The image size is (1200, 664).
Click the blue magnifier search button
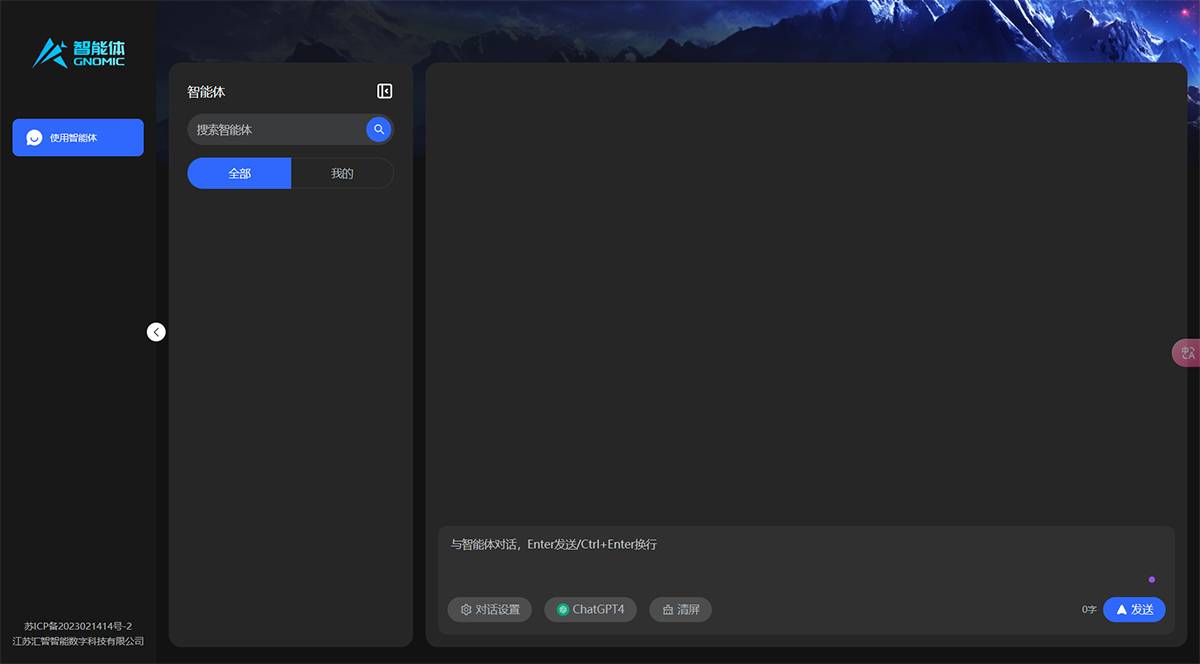click(379, 129)
